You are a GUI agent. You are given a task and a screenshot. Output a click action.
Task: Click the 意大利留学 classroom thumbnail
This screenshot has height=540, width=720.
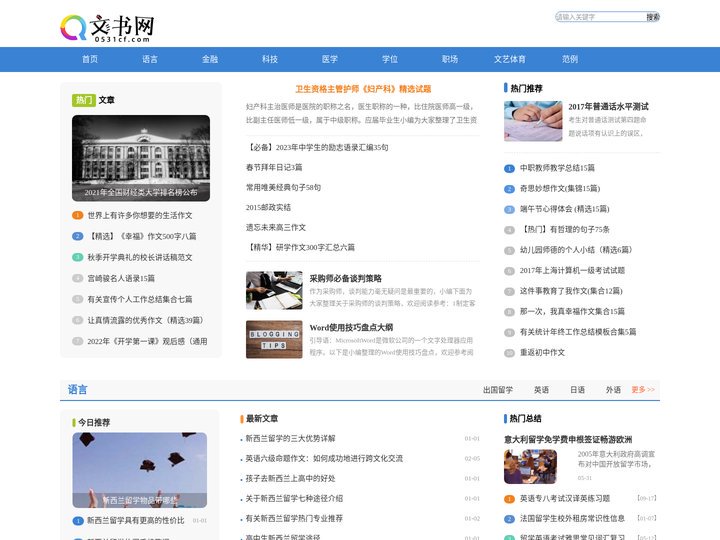[530, 467]
